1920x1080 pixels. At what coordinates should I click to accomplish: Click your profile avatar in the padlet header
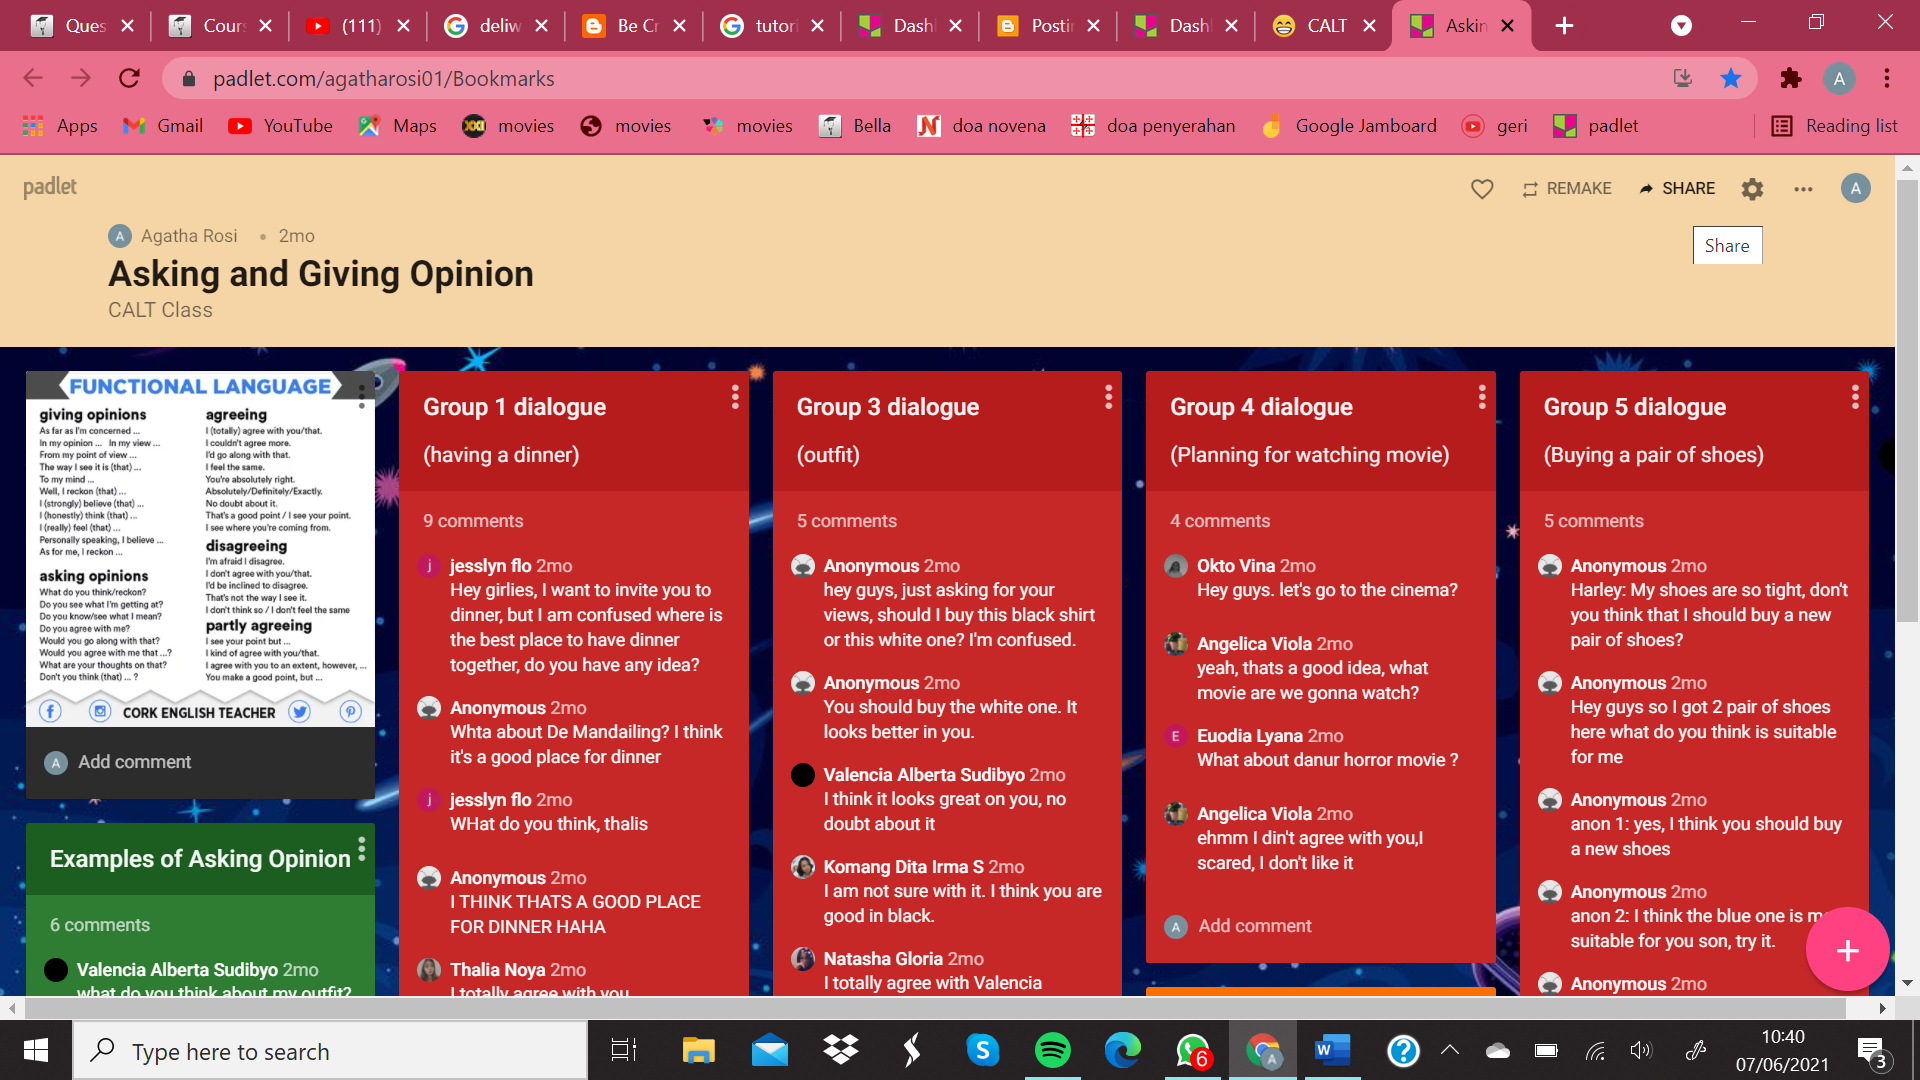click(x=1855, y=188)
